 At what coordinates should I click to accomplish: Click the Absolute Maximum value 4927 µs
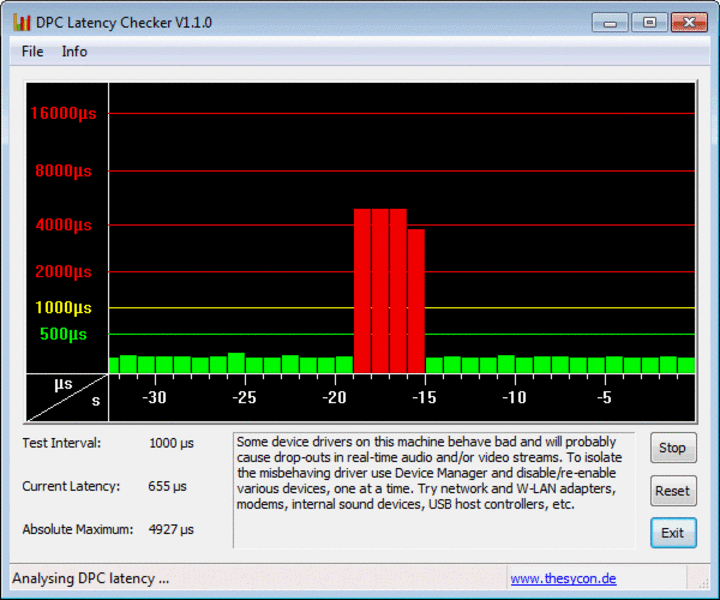(171, 530)
